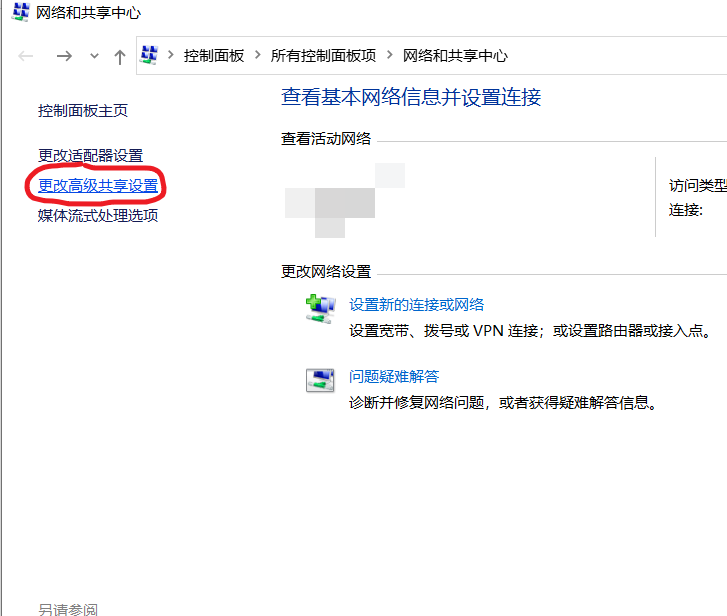The image size is (727, 616).
Task: Click 网络和共享中心 breadcrumb item
Action: click(455, 56)
